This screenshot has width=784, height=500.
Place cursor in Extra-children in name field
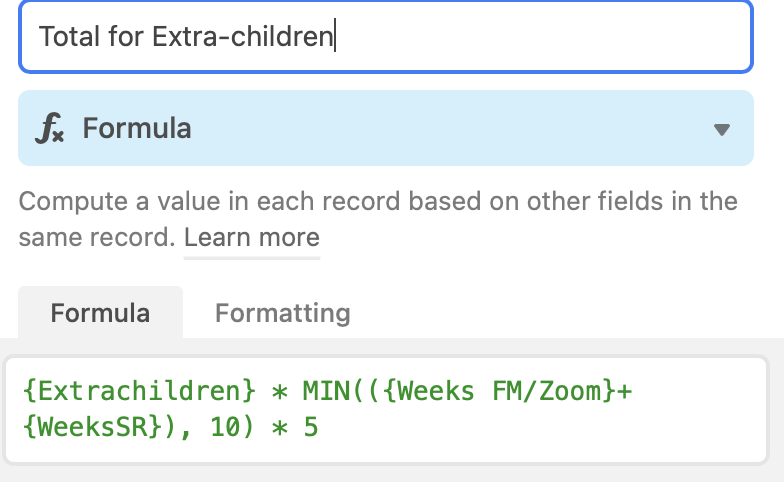tap(242, 36)
